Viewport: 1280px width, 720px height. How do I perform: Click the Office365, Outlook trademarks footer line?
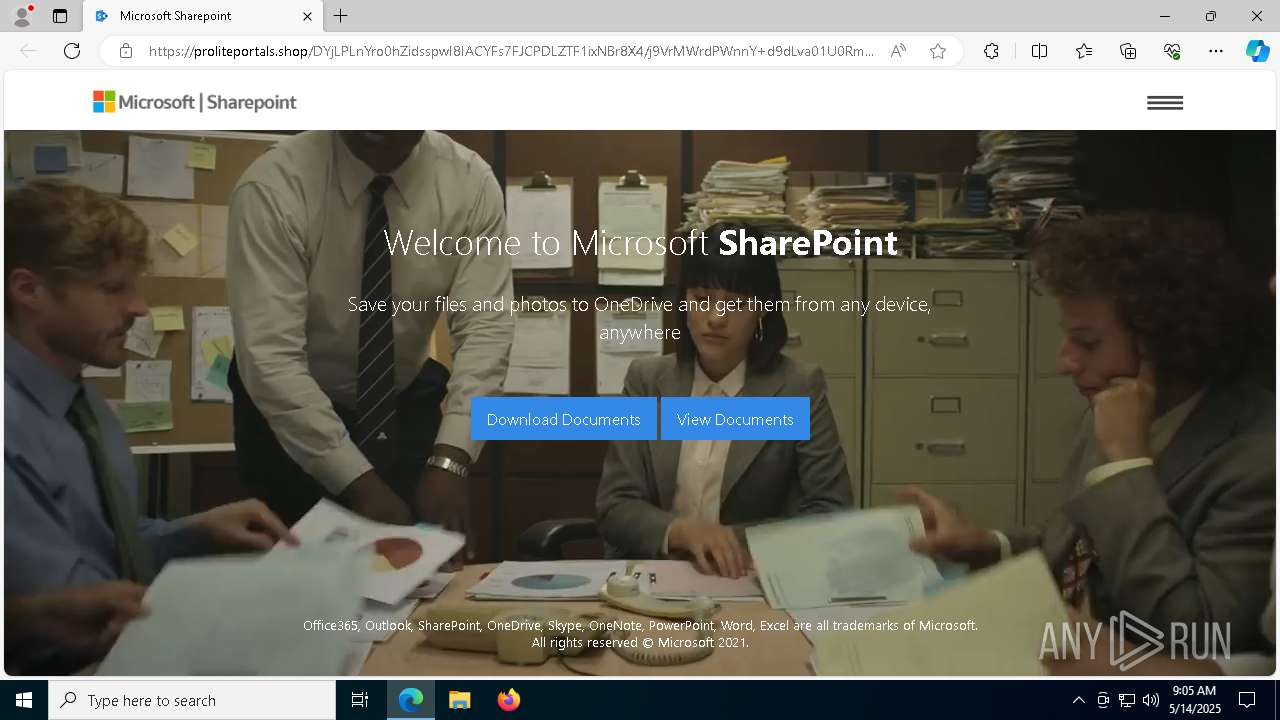(640, 625)
